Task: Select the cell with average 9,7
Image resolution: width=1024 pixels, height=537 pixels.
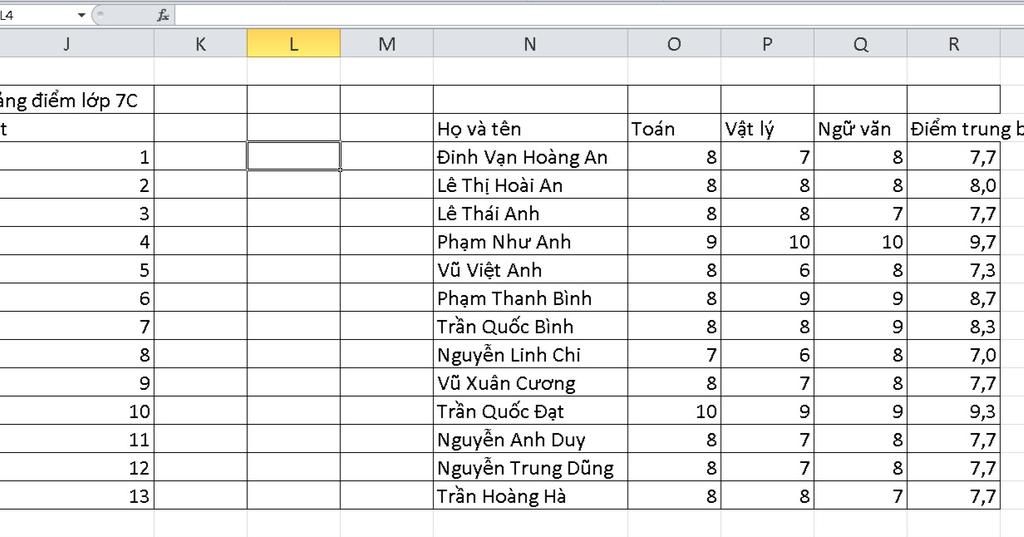Action: tap(953, 242)
